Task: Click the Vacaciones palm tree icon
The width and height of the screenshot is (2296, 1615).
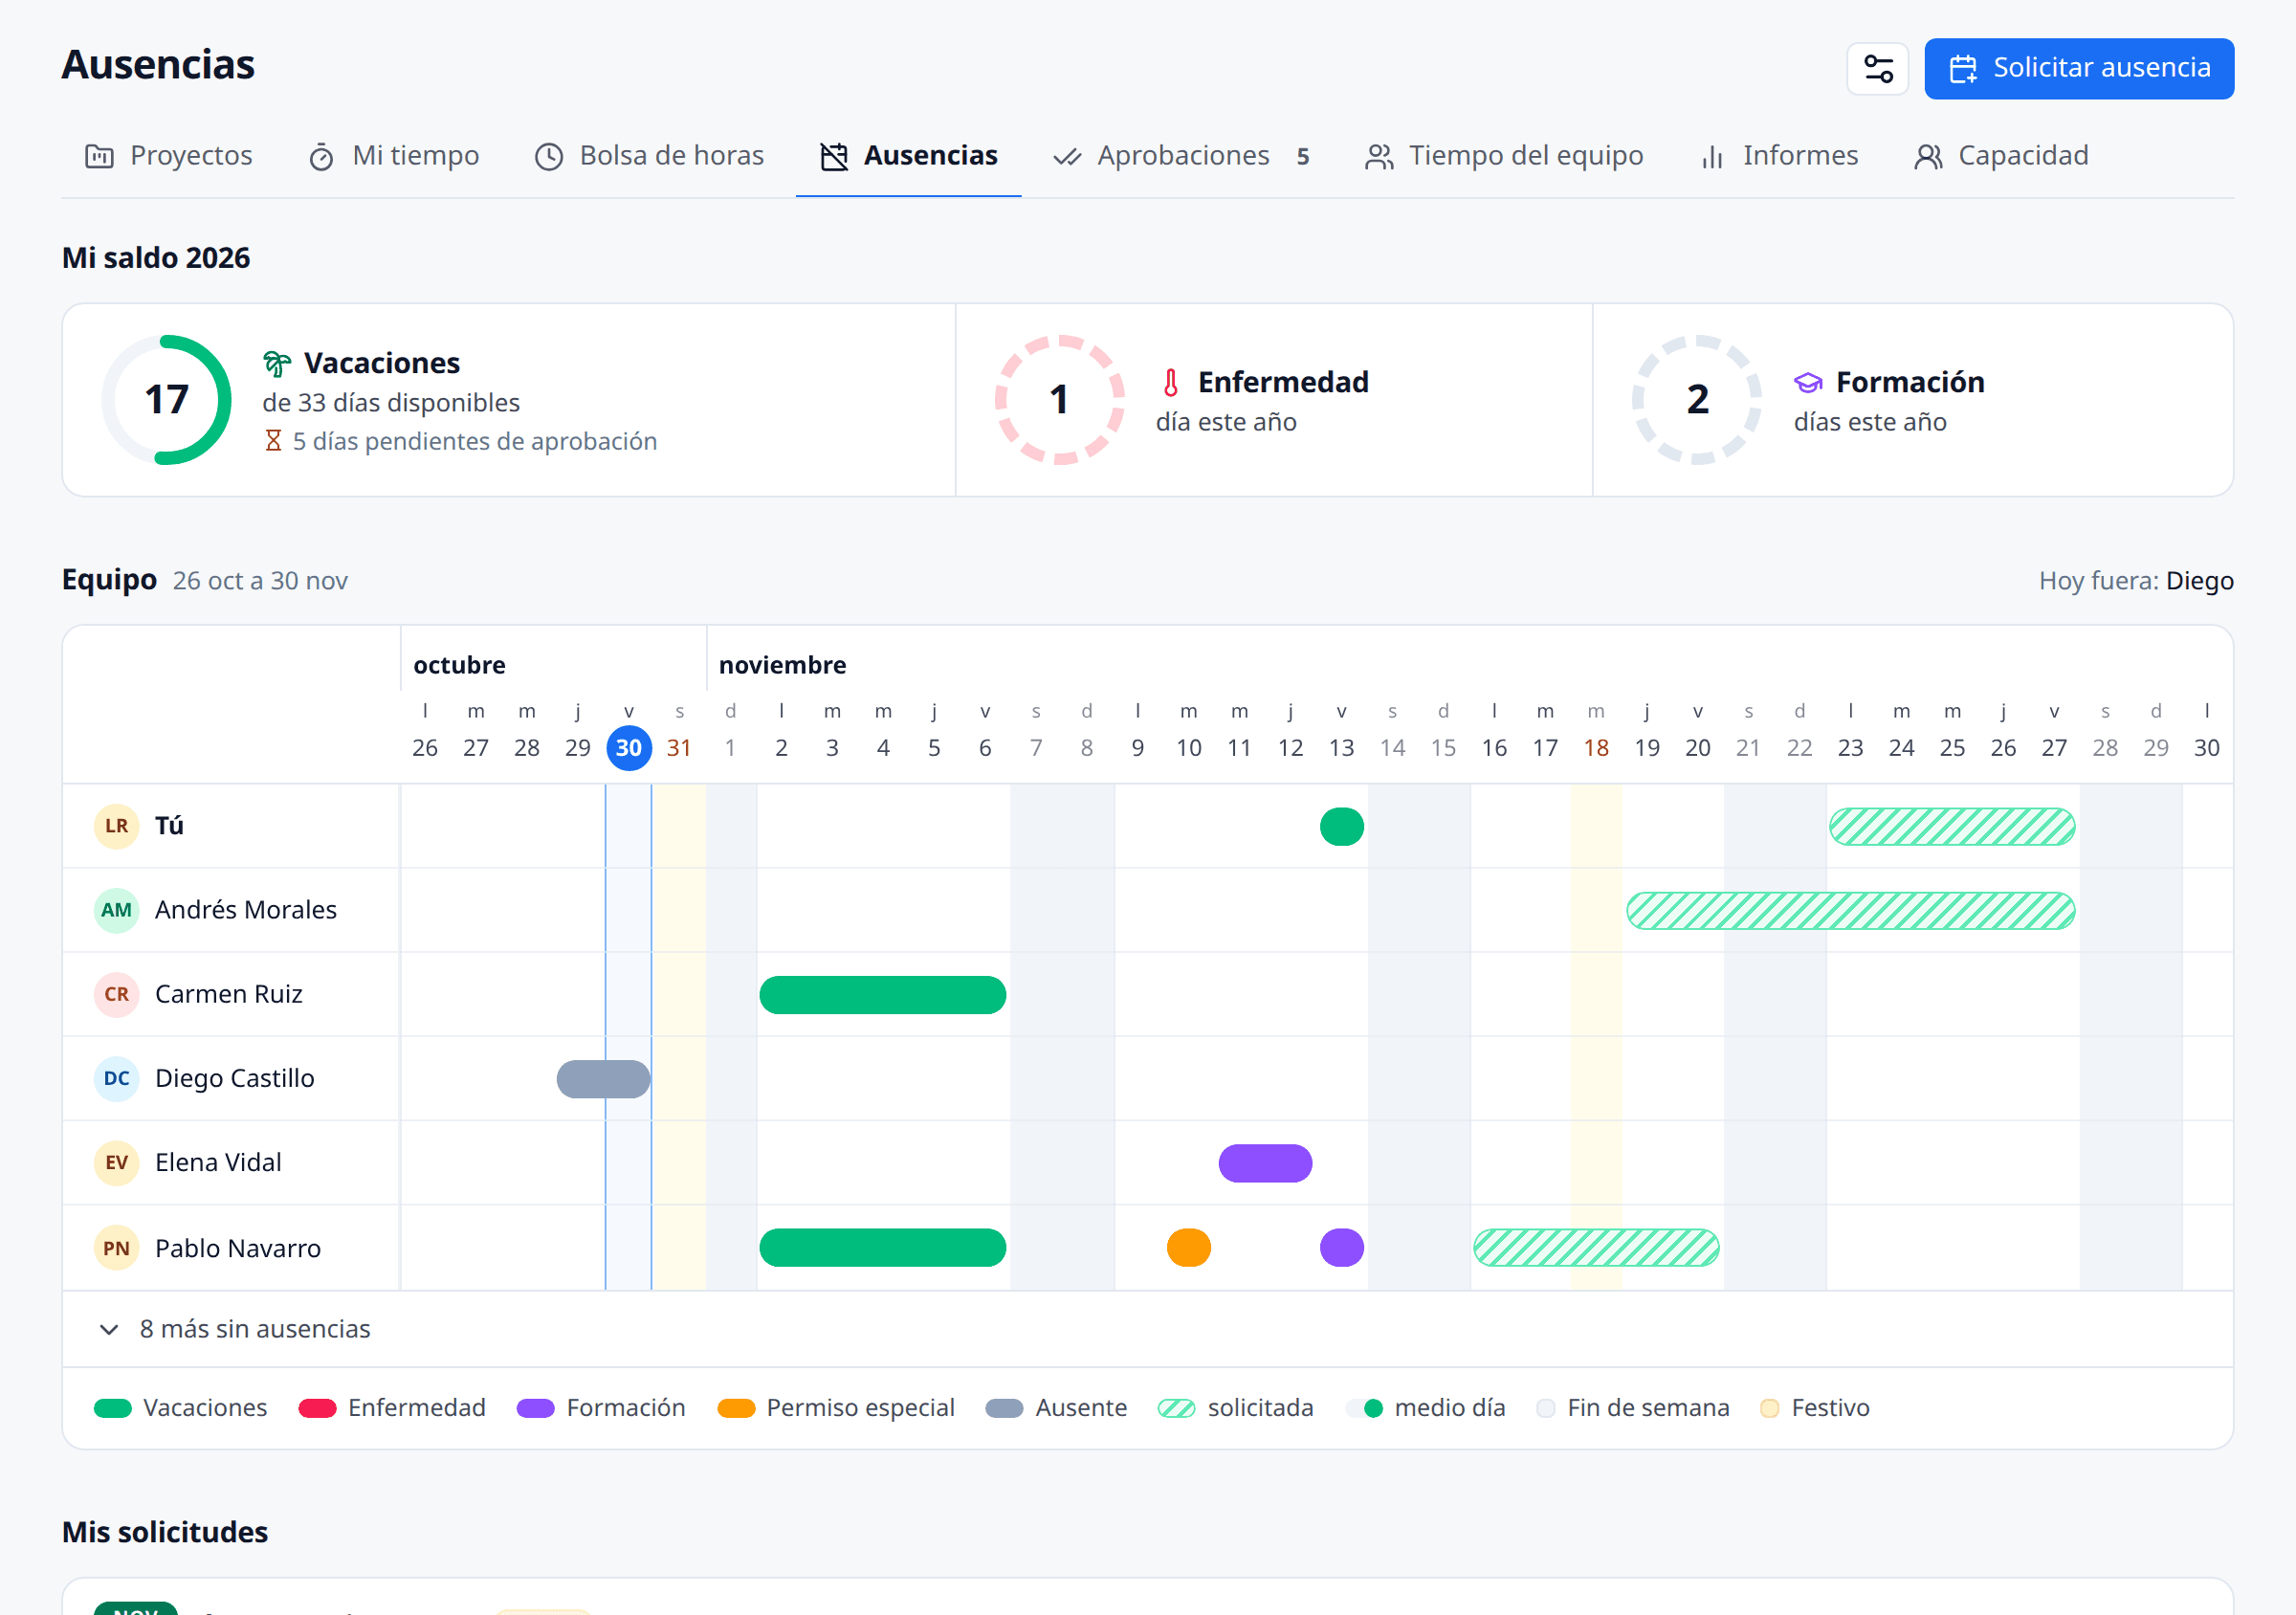Action: pyautogui.click(x=277, y=363)
